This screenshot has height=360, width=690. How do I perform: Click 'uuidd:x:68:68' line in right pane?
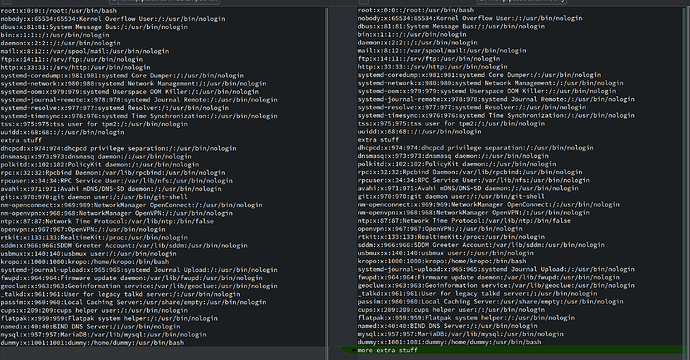[419, 132]
